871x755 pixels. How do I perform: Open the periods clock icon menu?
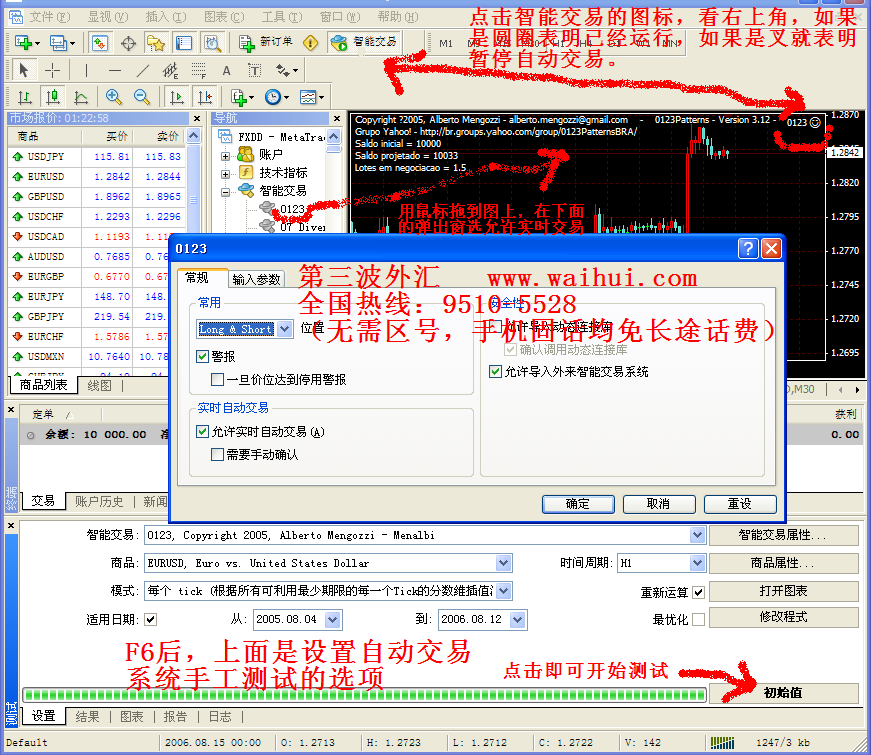(x=276, y=97)
